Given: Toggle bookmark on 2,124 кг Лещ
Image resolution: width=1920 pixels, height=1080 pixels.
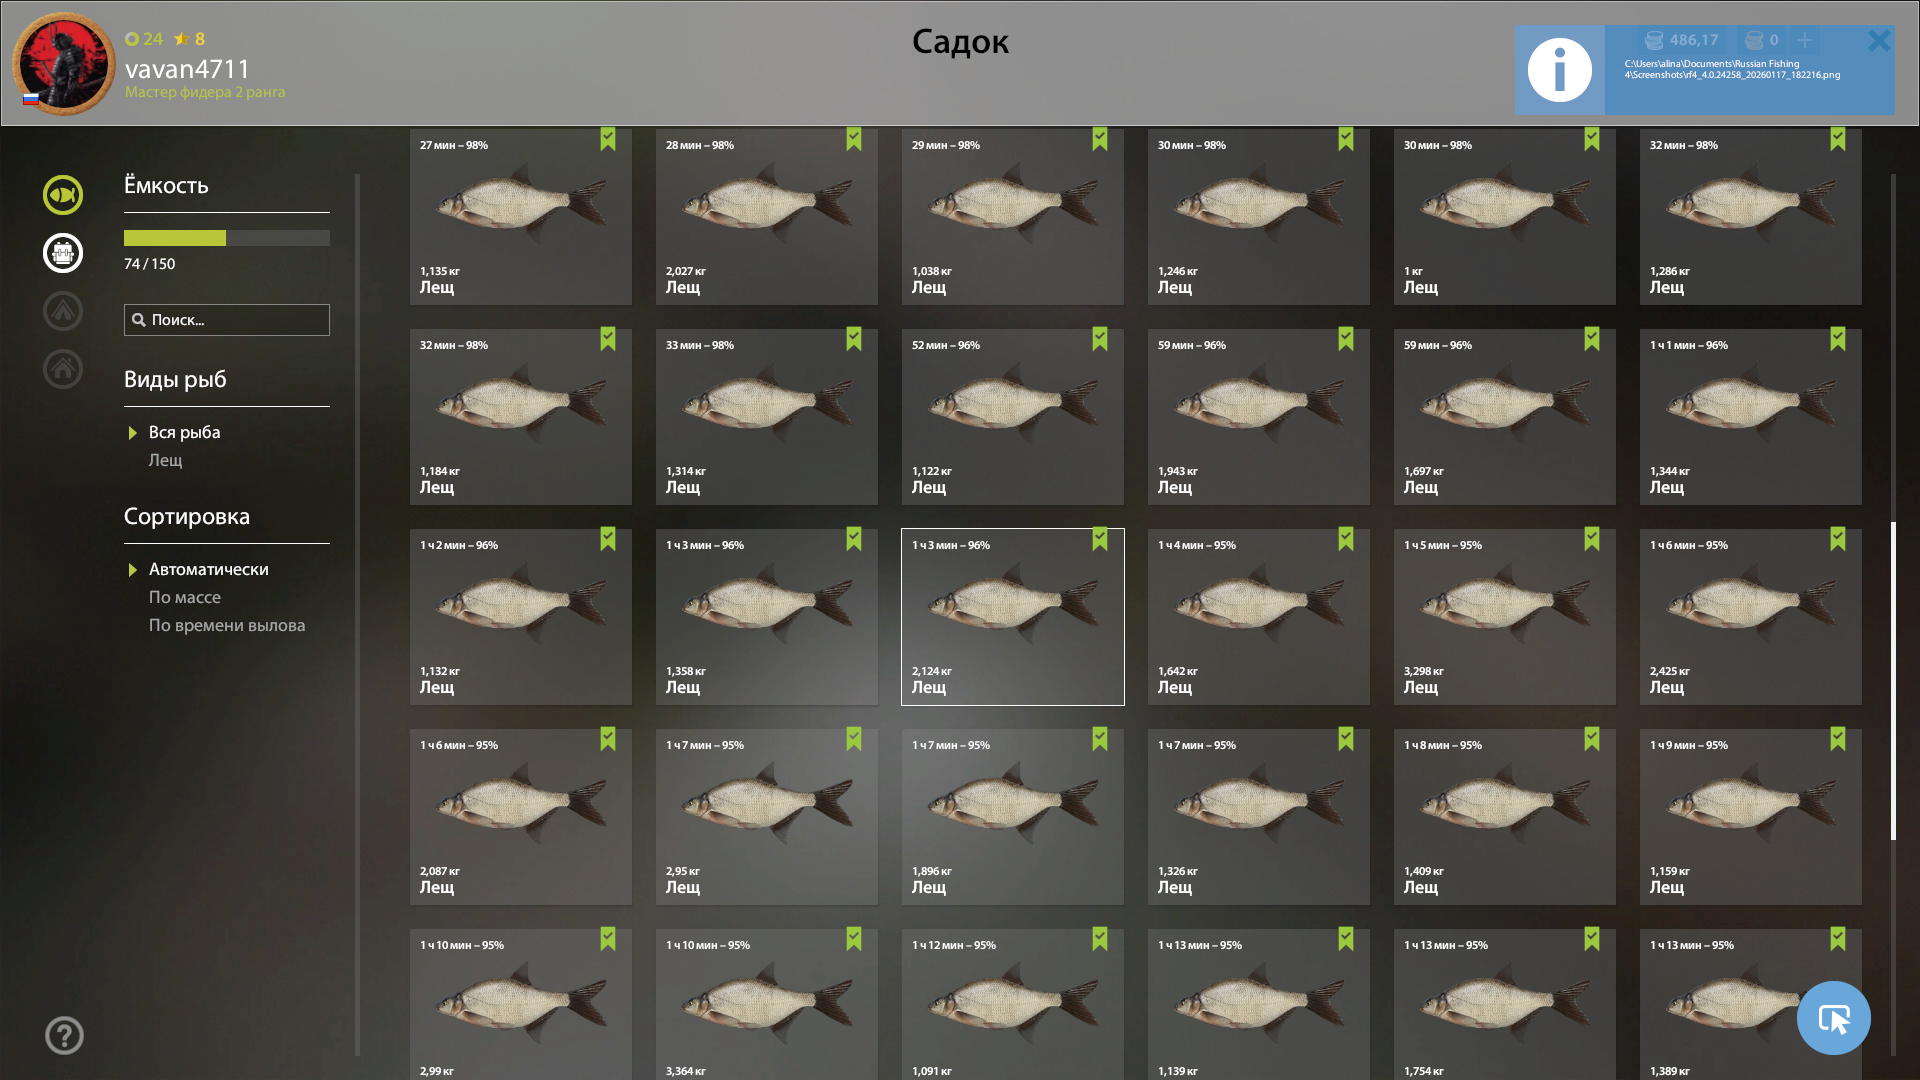Looking at the screenshot, I should coord(1099,539).
